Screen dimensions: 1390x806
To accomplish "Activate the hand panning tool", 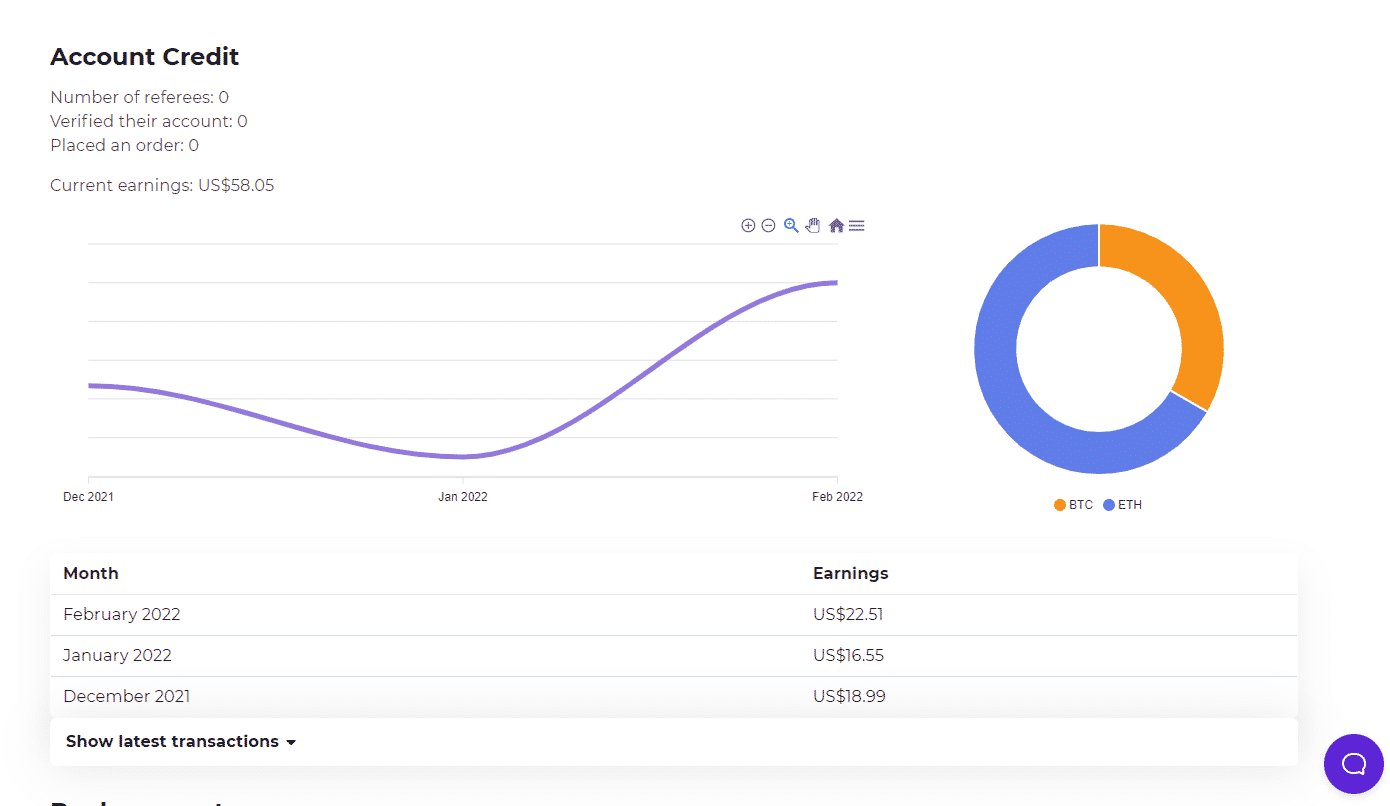I will click(813, 226).
